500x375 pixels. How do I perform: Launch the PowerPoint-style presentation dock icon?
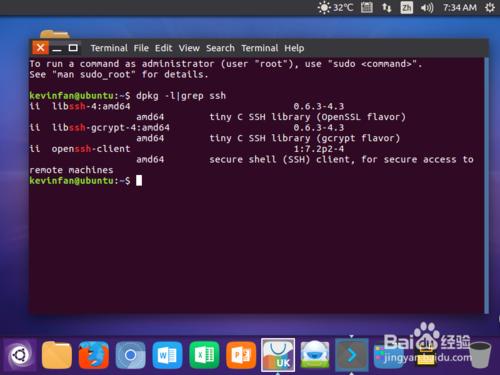pyautogui.click(x=241, y=355)
